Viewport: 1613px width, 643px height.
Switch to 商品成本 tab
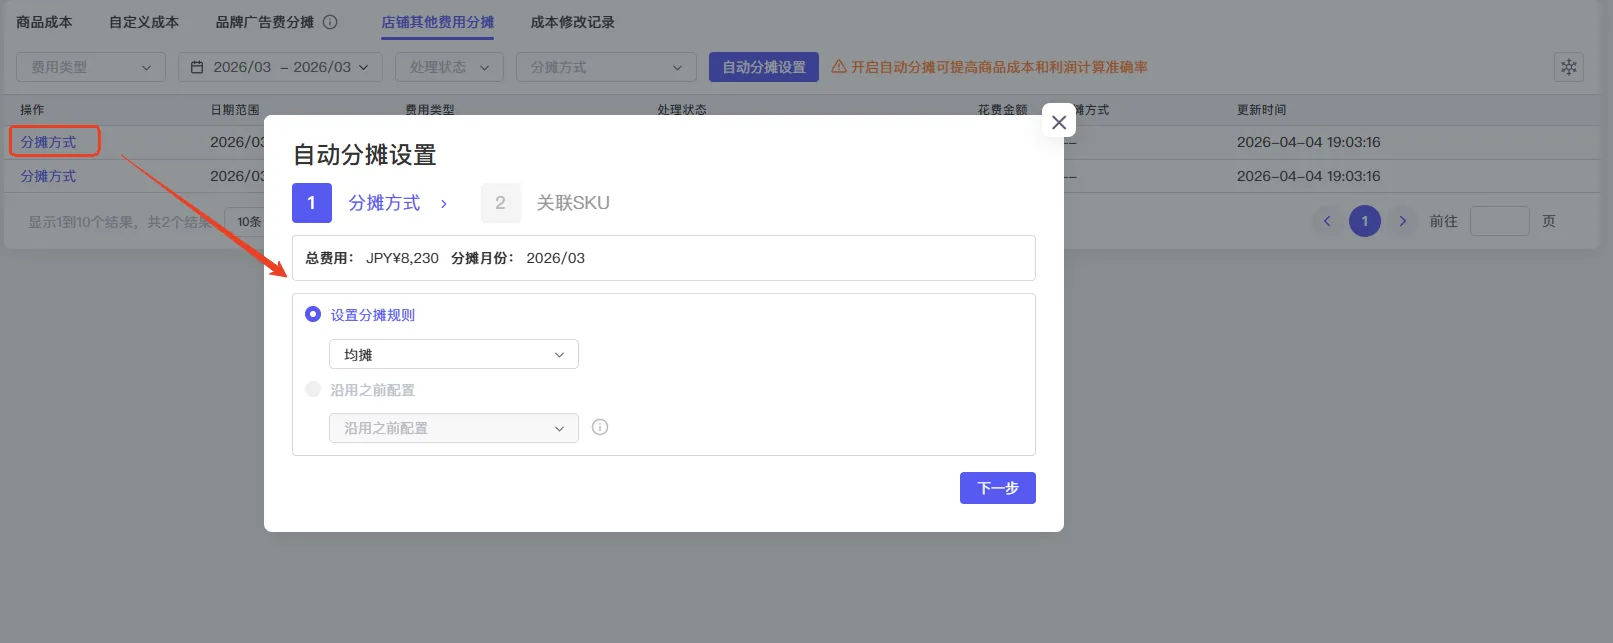coord(44,22)
